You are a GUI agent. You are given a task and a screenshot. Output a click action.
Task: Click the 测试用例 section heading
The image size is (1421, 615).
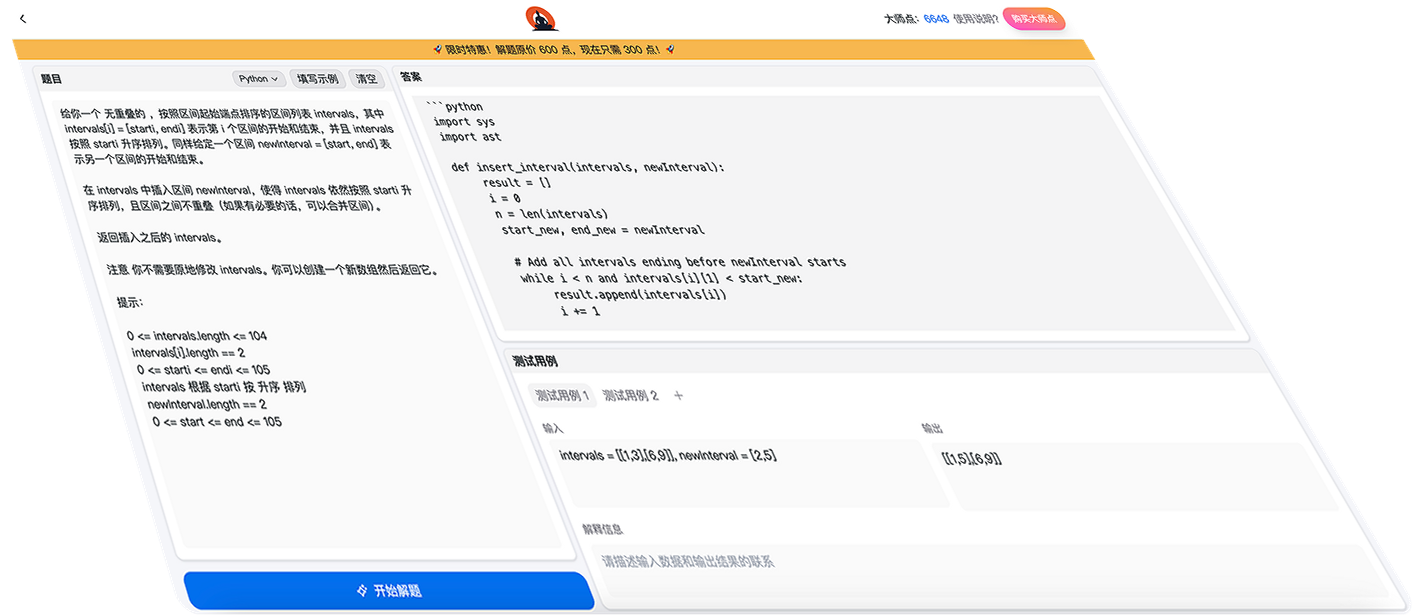click(535, 361)
